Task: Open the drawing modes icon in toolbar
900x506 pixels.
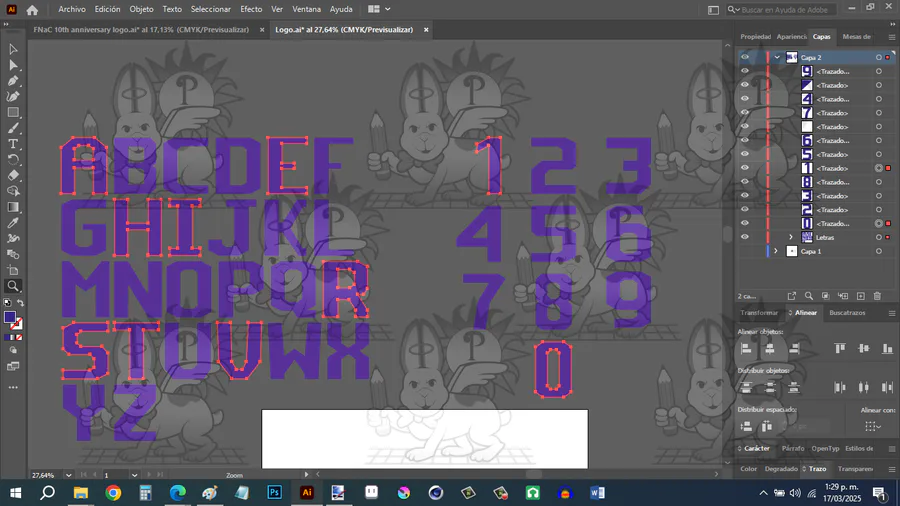Action: 13,351
